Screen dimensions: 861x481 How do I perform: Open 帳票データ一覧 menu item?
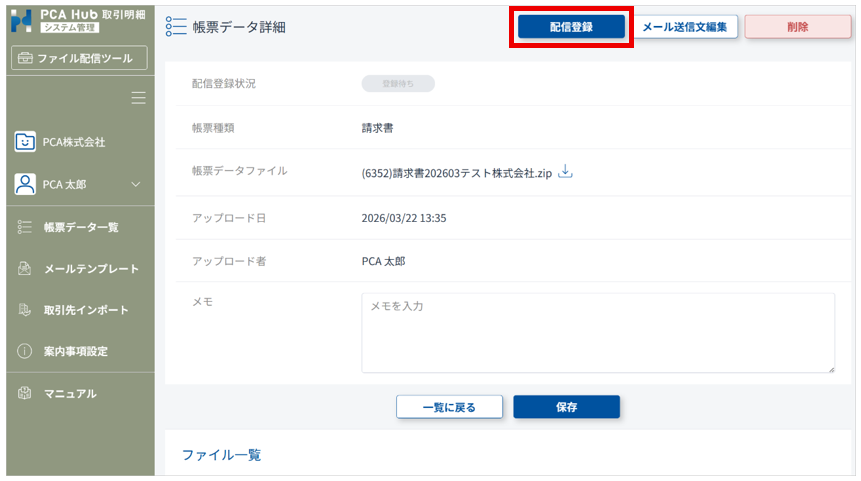click(x=81, y=227)
